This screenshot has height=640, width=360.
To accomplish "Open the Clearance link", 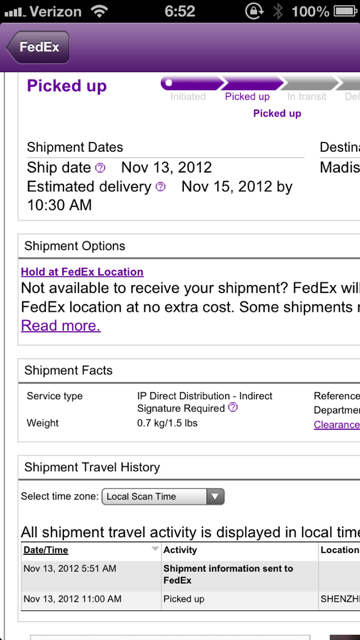I will click(337, 424).
